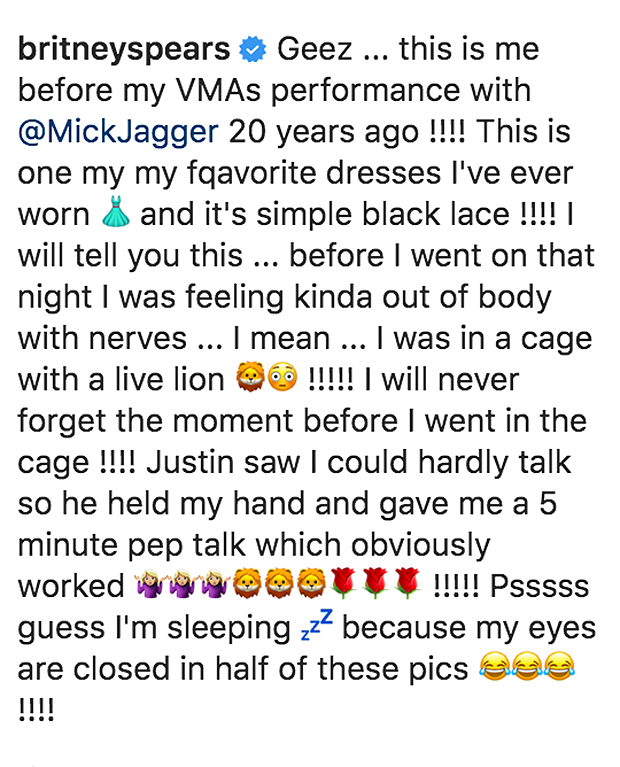Click the blue verified badge

pyautogui.click(x=253, y=49)
